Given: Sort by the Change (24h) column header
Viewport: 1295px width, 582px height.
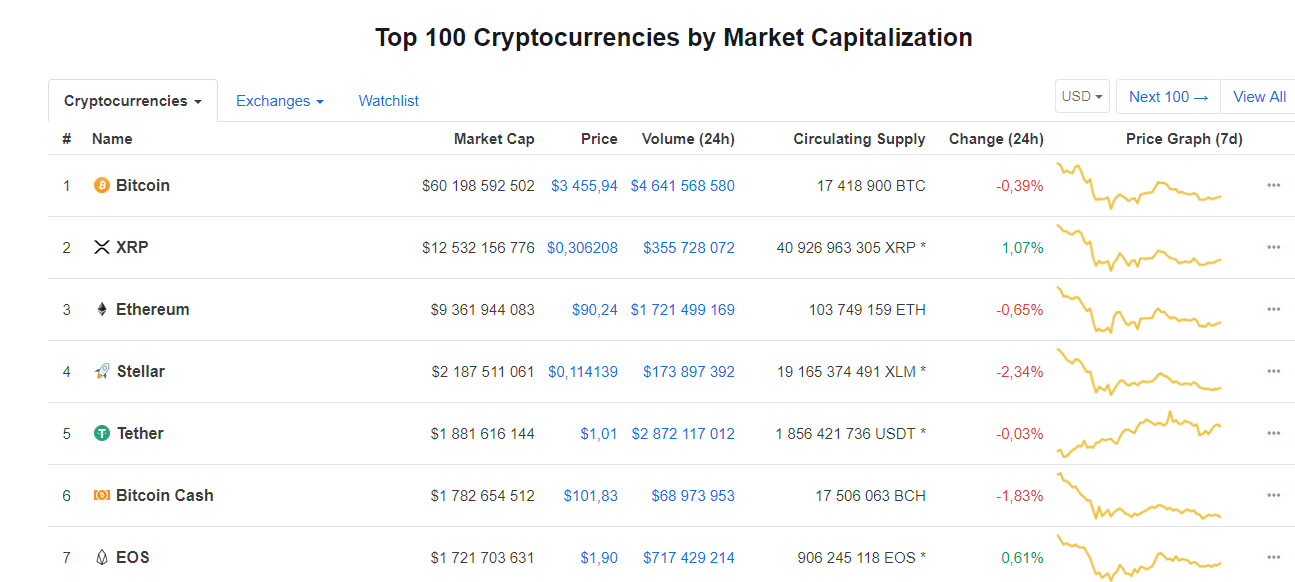Looking at the screenshot, I should (995, 139).
